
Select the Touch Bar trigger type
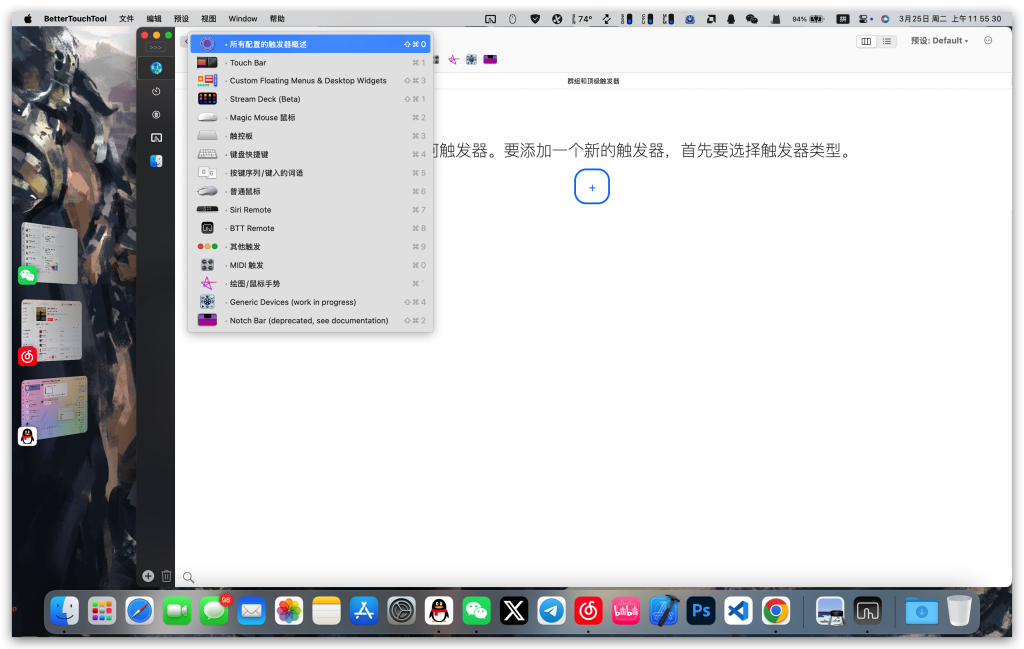[x=310, y=63]
